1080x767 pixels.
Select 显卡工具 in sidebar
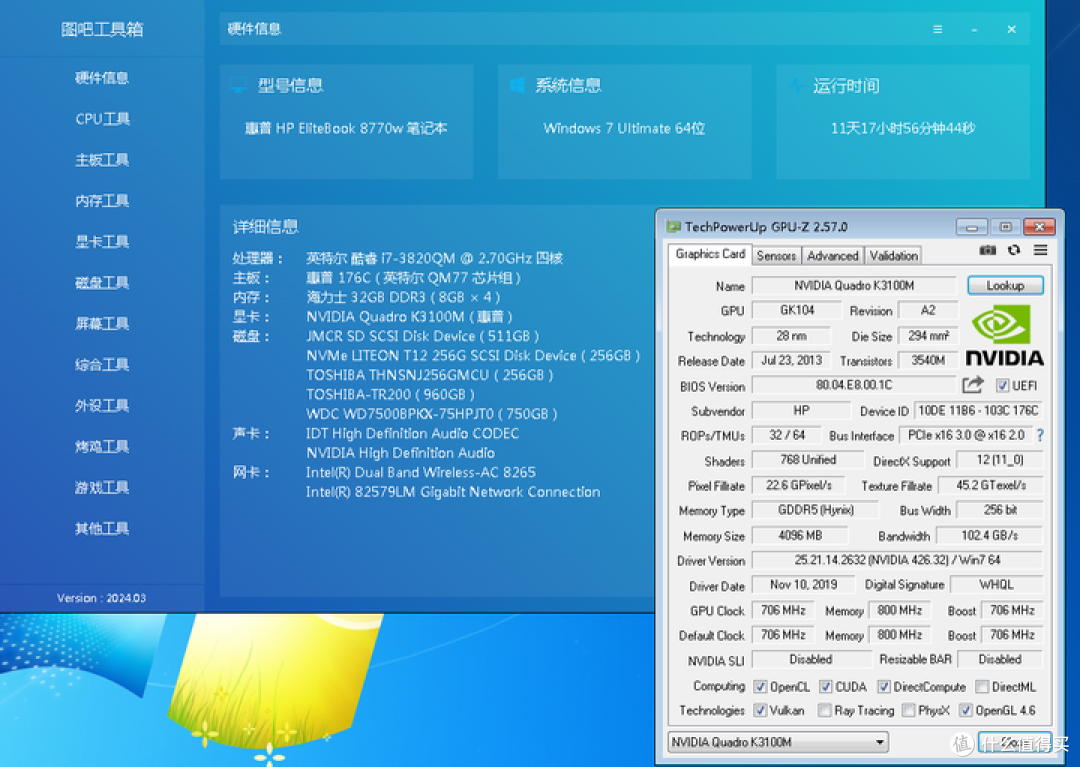(102, 242)
